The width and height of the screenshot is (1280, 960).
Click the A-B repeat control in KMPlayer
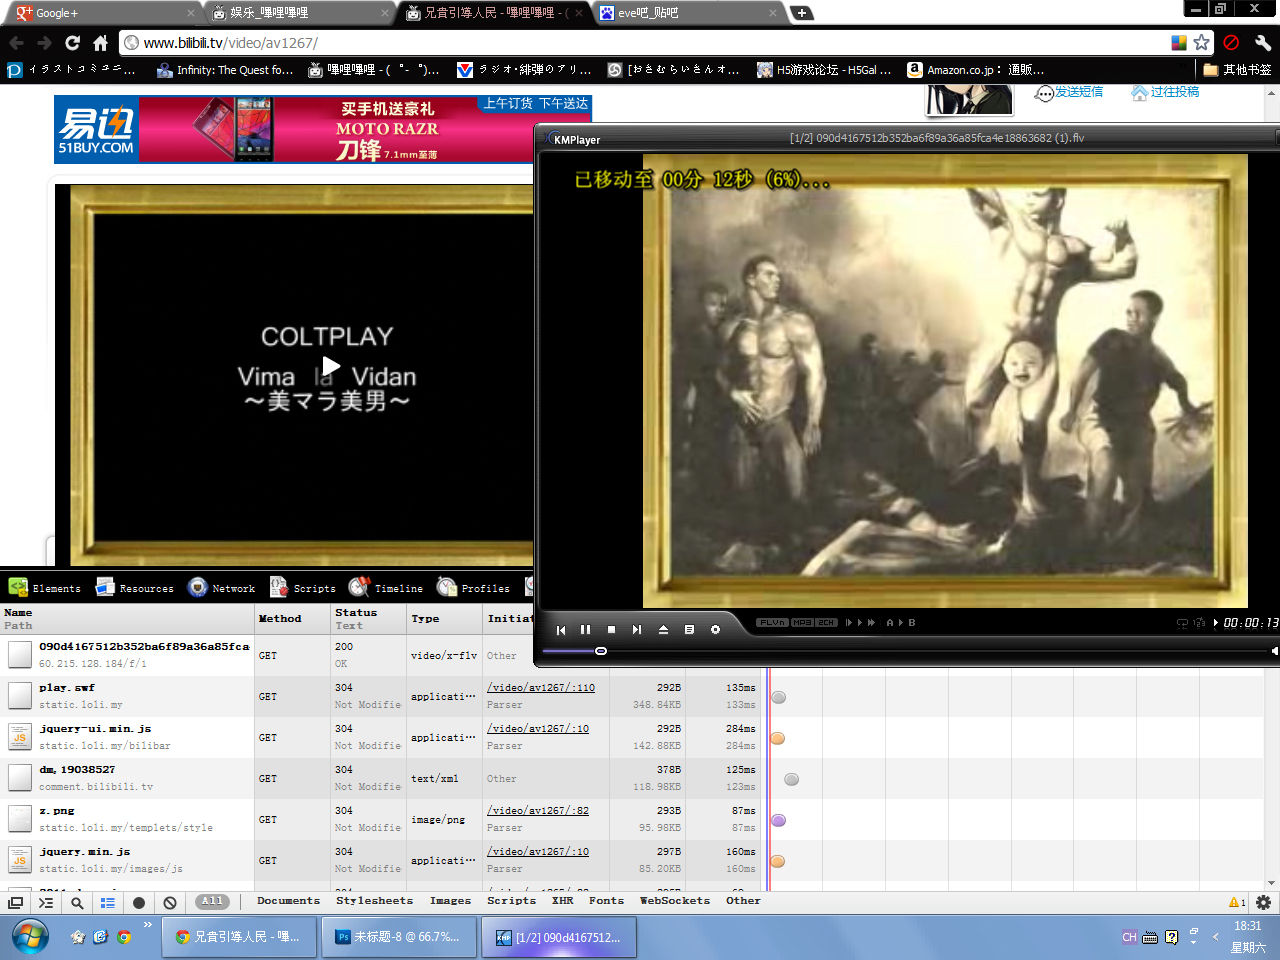pyautogui.click(x=901, y=622)
